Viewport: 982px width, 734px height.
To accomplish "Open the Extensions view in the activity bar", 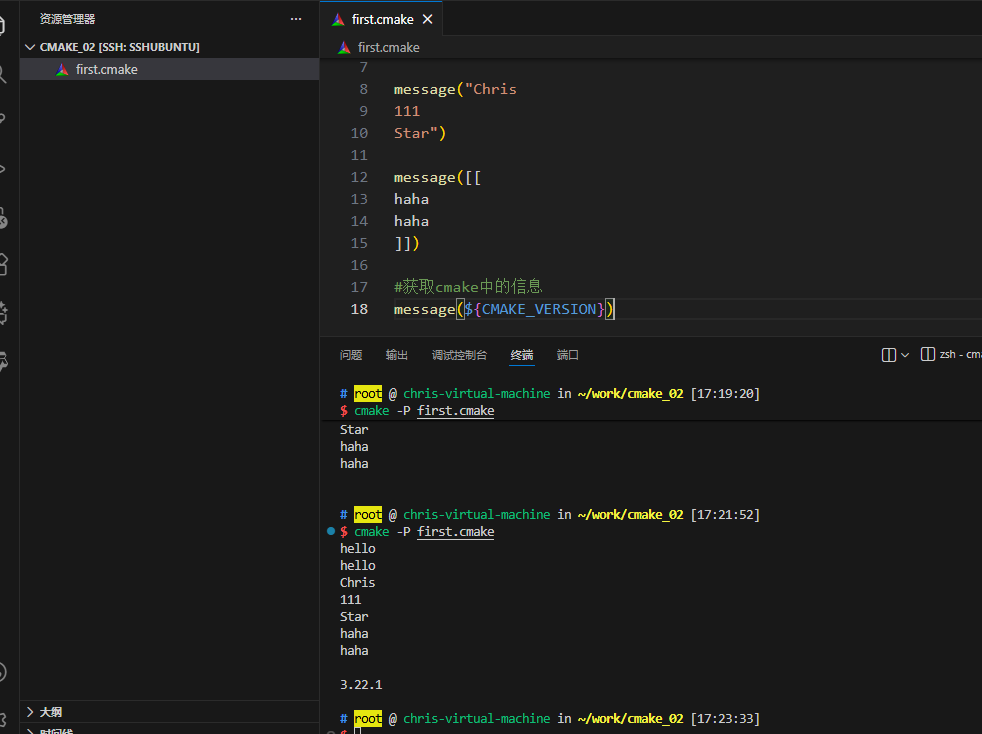I will (x=4, y=264).
